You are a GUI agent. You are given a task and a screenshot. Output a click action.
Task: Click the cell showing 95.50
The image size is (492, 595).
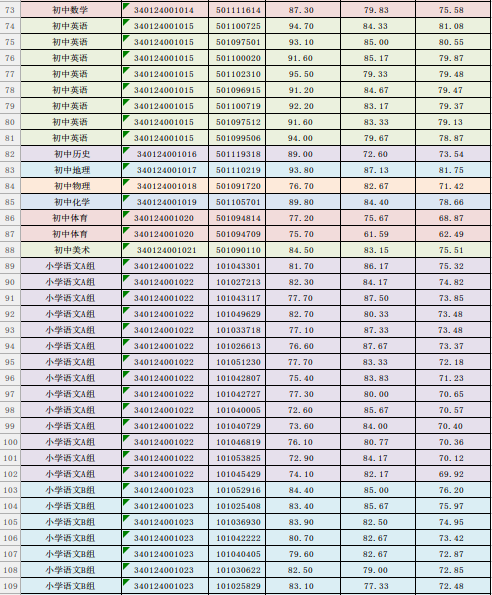(x=301, y=74)
